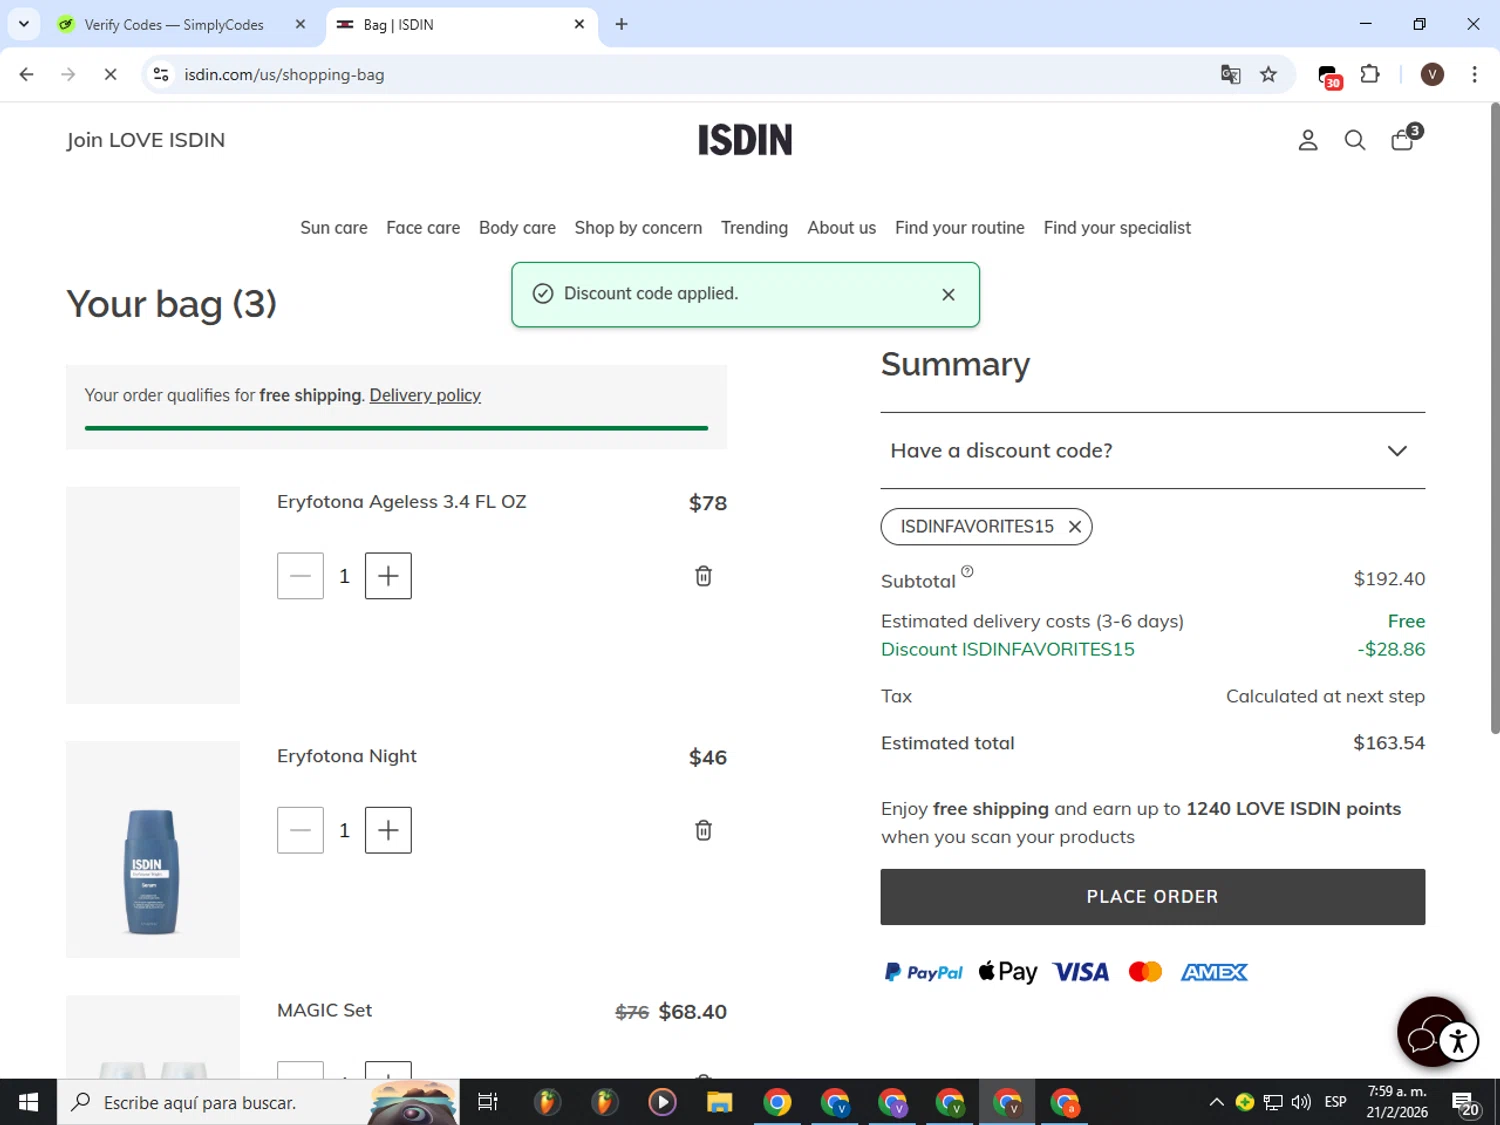Open the Body care menu
This screenshot has height=1125, width=1500.
[x=517, y=228]
